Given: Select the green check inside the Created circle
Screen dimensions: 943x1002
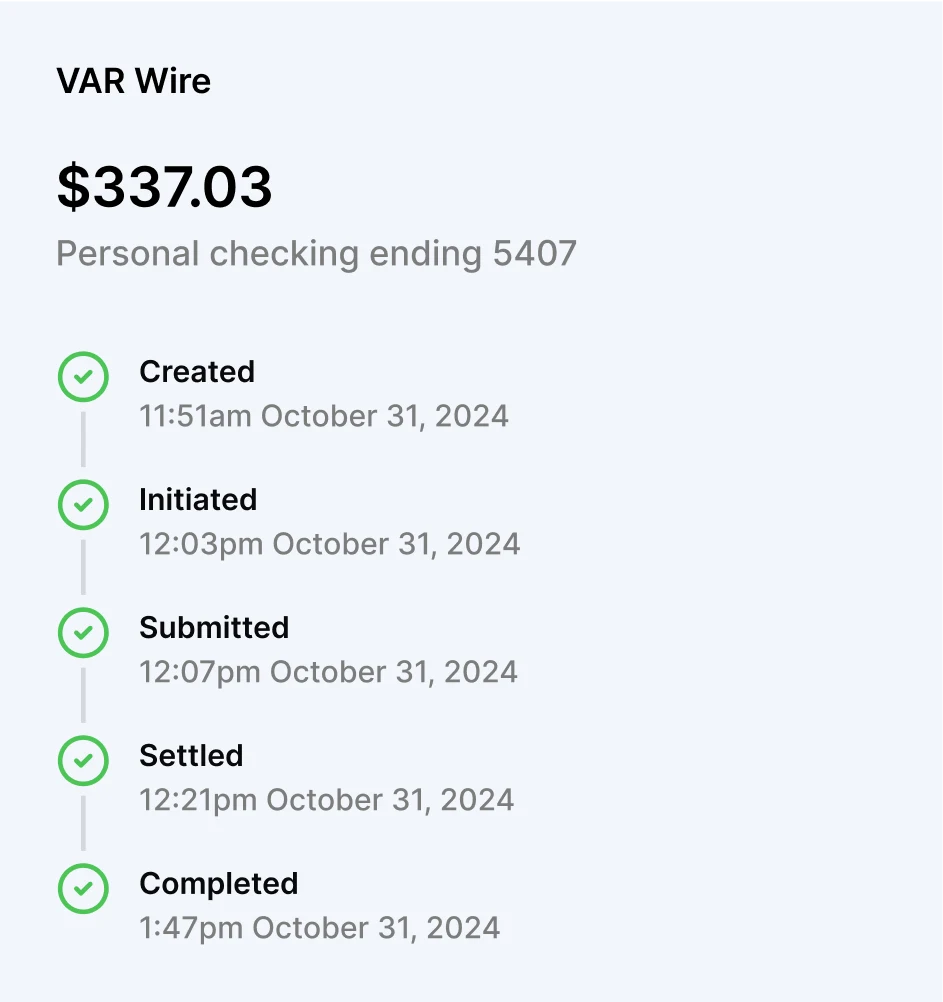Looking at the screenshot, I should [x=83, y=377].
